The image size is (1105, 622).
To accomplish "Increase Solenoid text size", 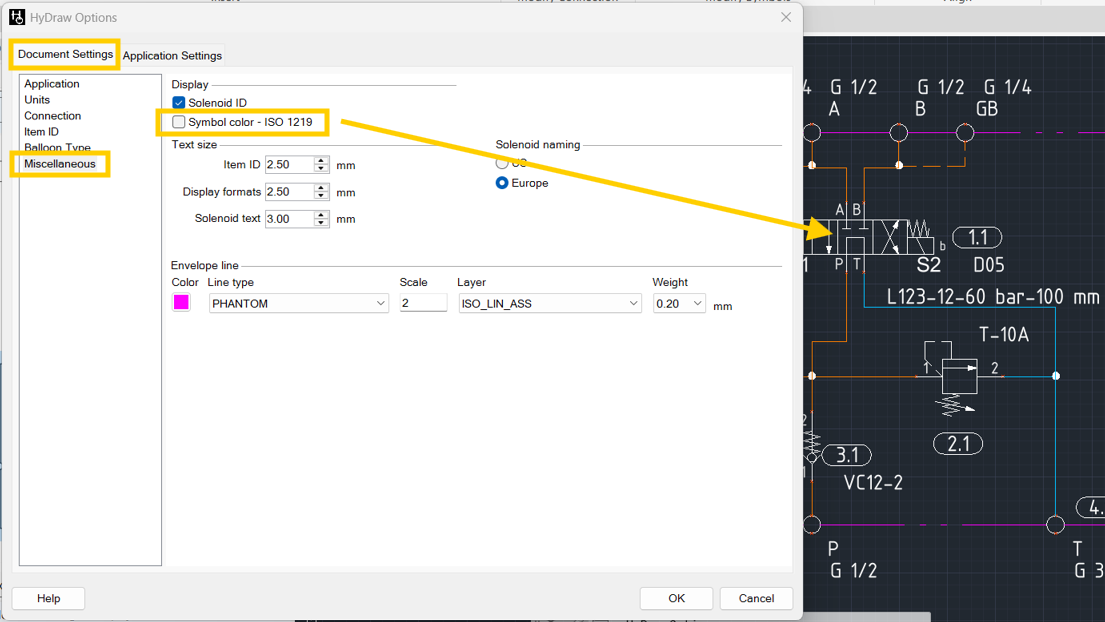I will 321,215.
